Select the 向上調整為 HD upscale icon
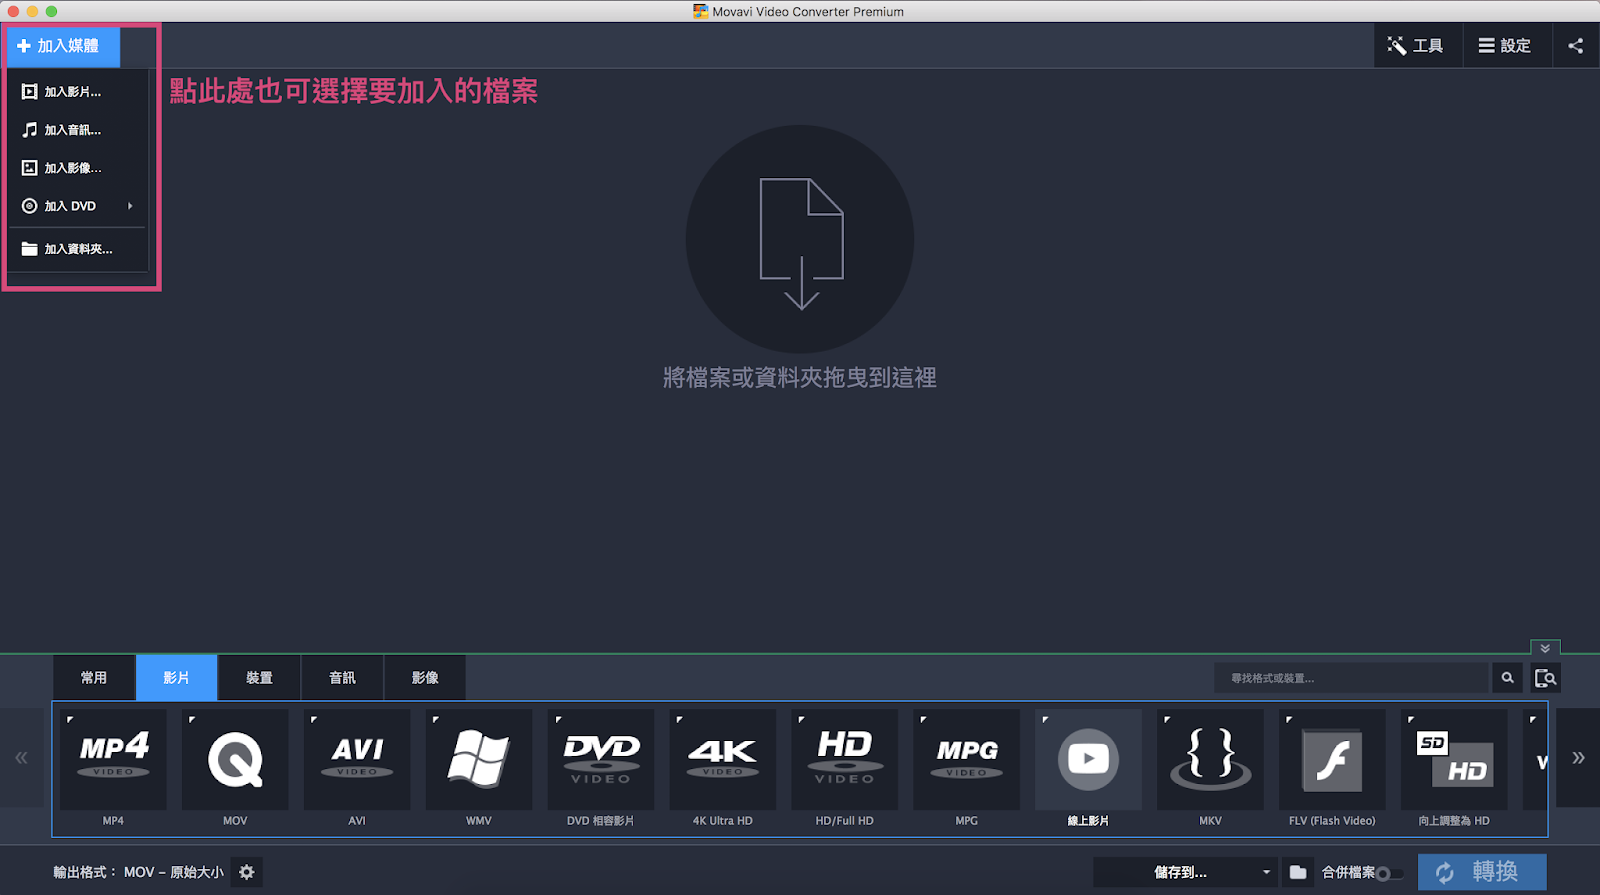 (1455, 760)
